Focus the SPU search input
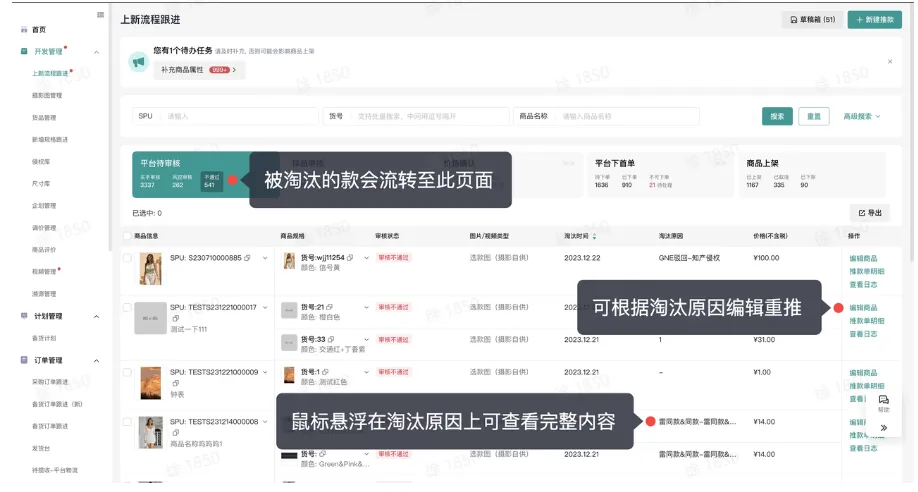The width and height of the screenshot is (918, 492). point(225,117)
